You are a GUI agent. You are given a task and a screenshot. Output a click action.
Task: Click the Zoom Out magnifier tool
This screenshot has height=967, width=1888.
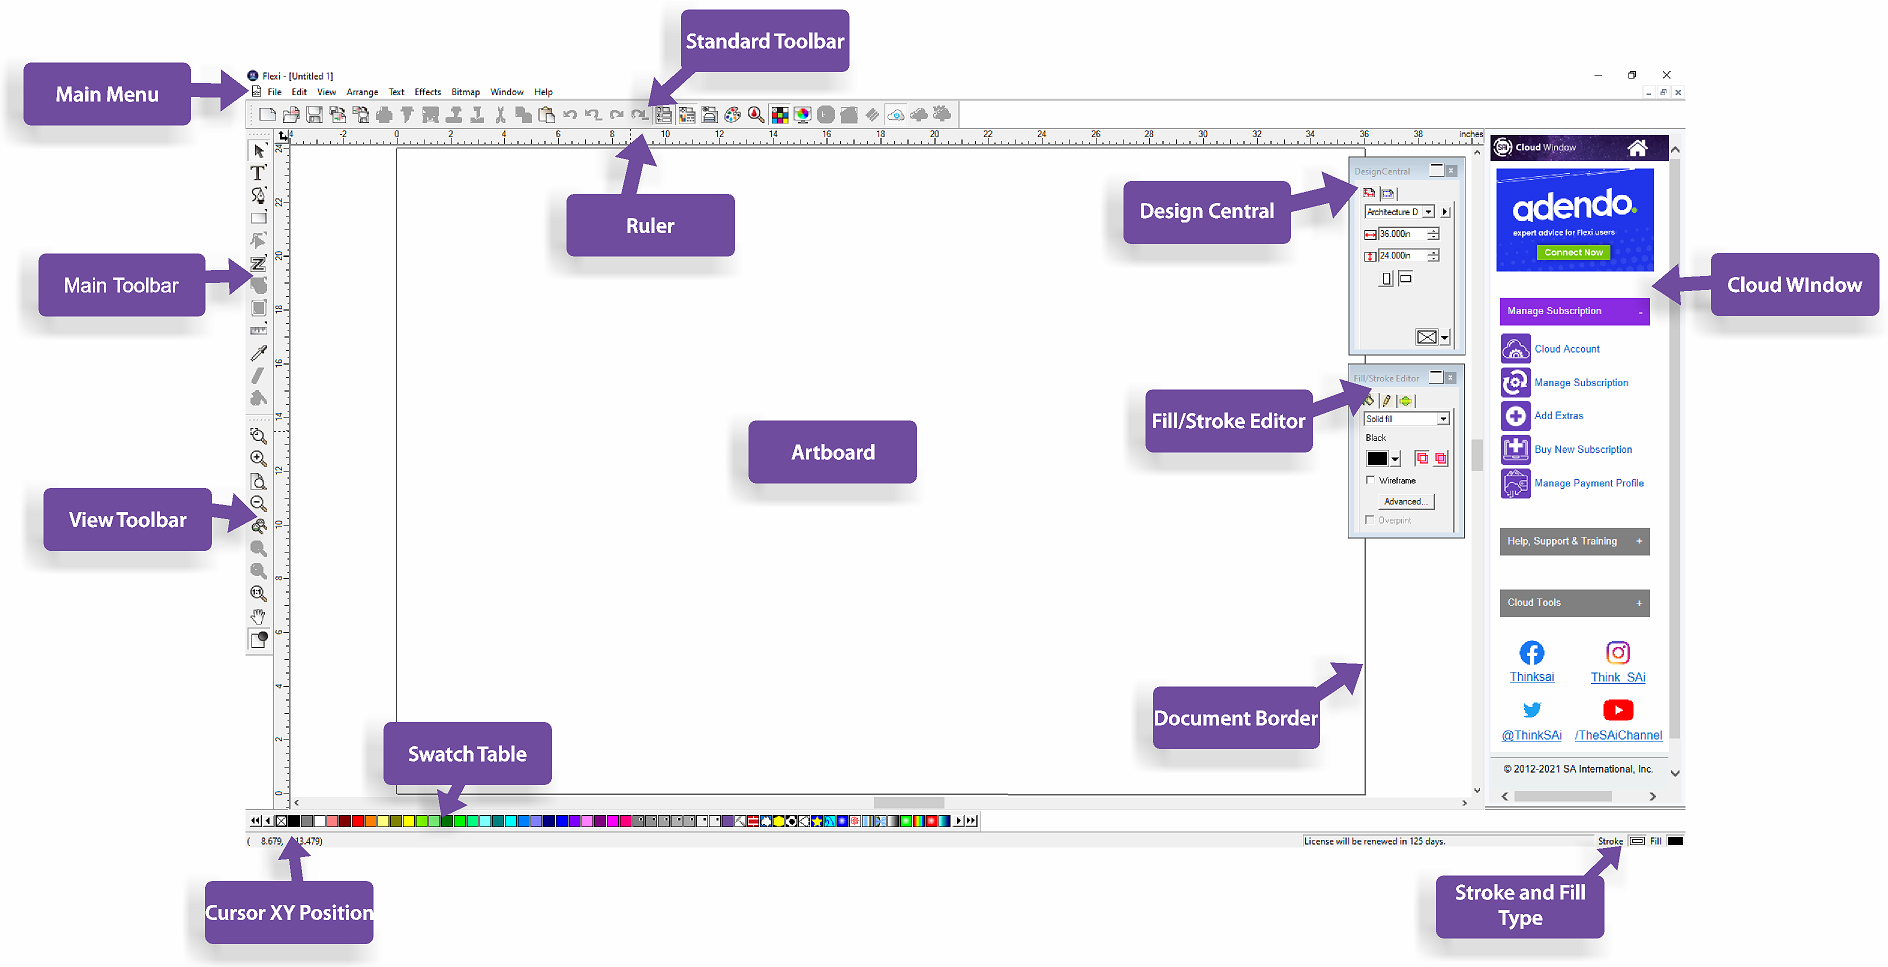point(258,504)
